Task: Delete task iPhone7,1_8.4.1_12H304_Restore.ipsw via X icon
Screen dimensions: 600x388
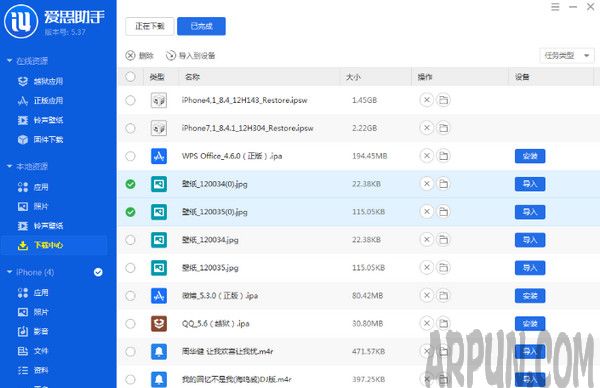Action: point(427,128)
